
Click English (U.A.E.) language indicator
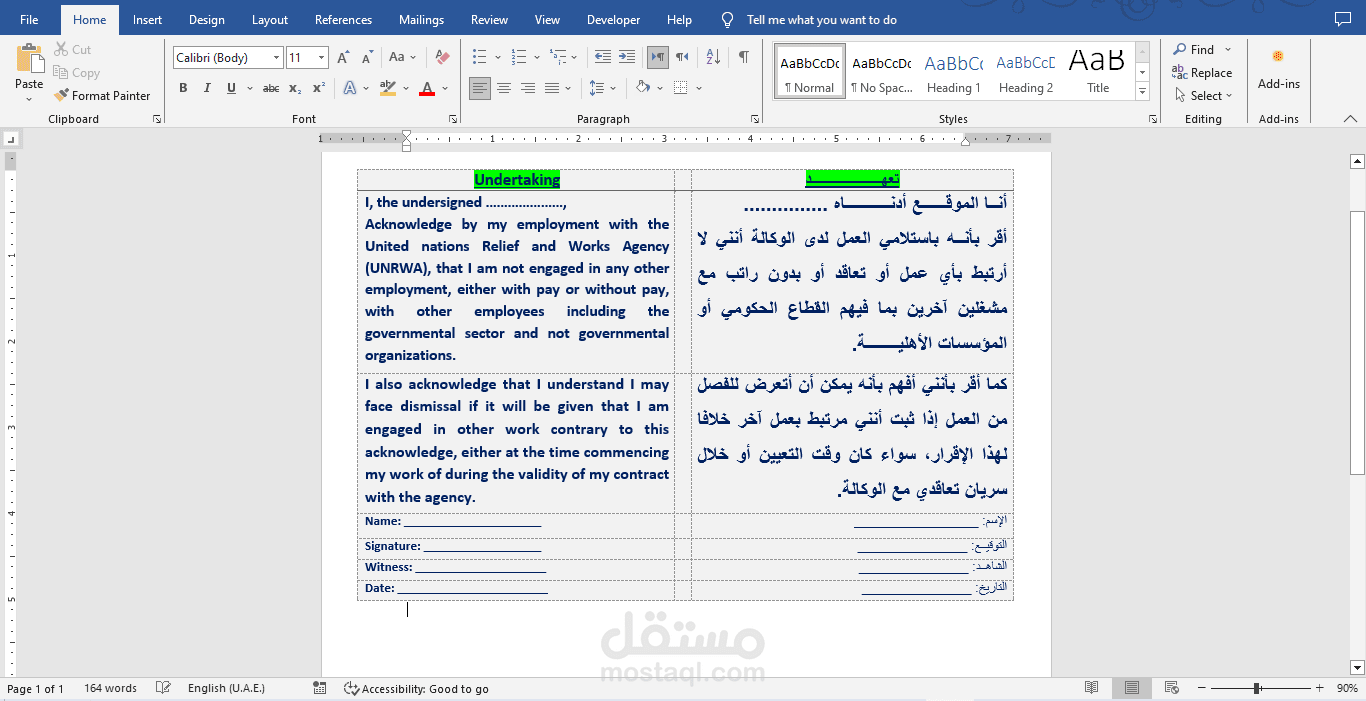click(226, 689)
